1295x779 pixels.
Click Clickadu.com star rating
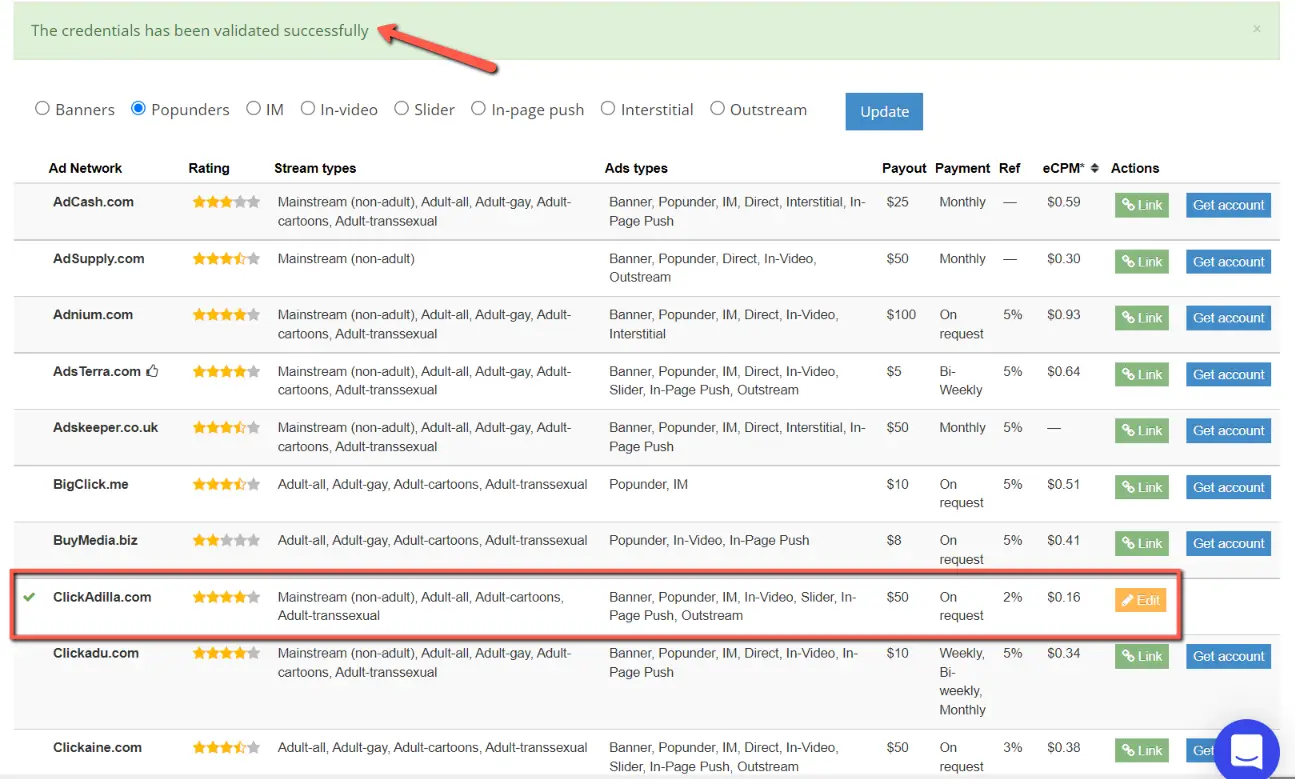click(x=226, y=654)
